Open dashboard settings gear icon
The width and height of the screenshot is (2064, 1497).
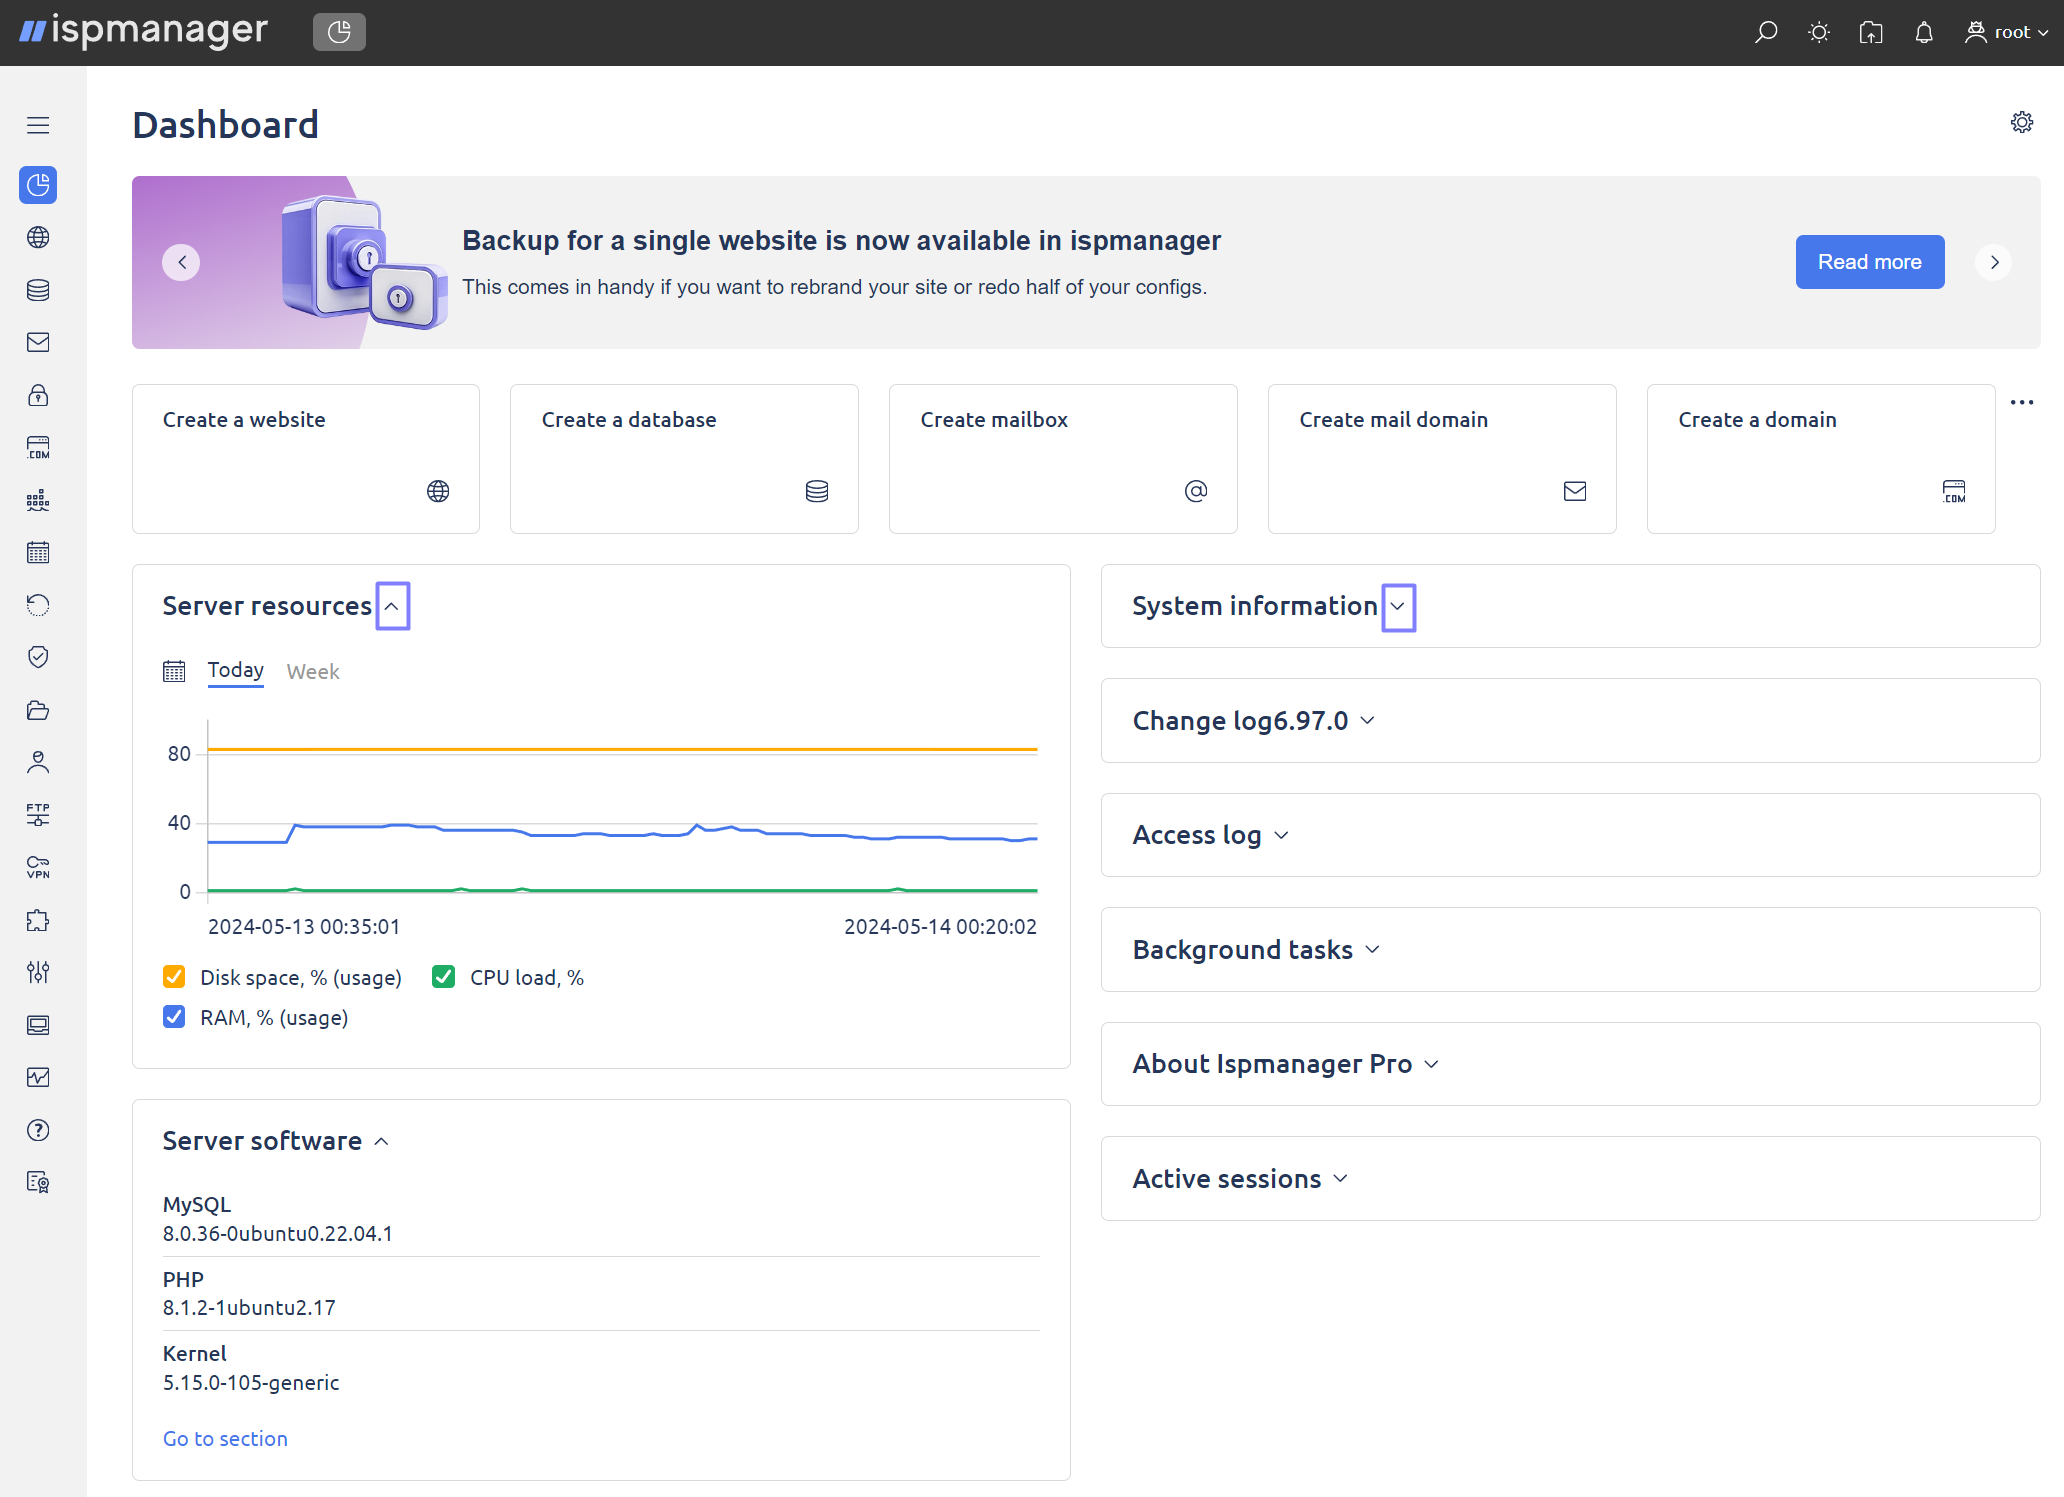click(x=2022, y=122)
